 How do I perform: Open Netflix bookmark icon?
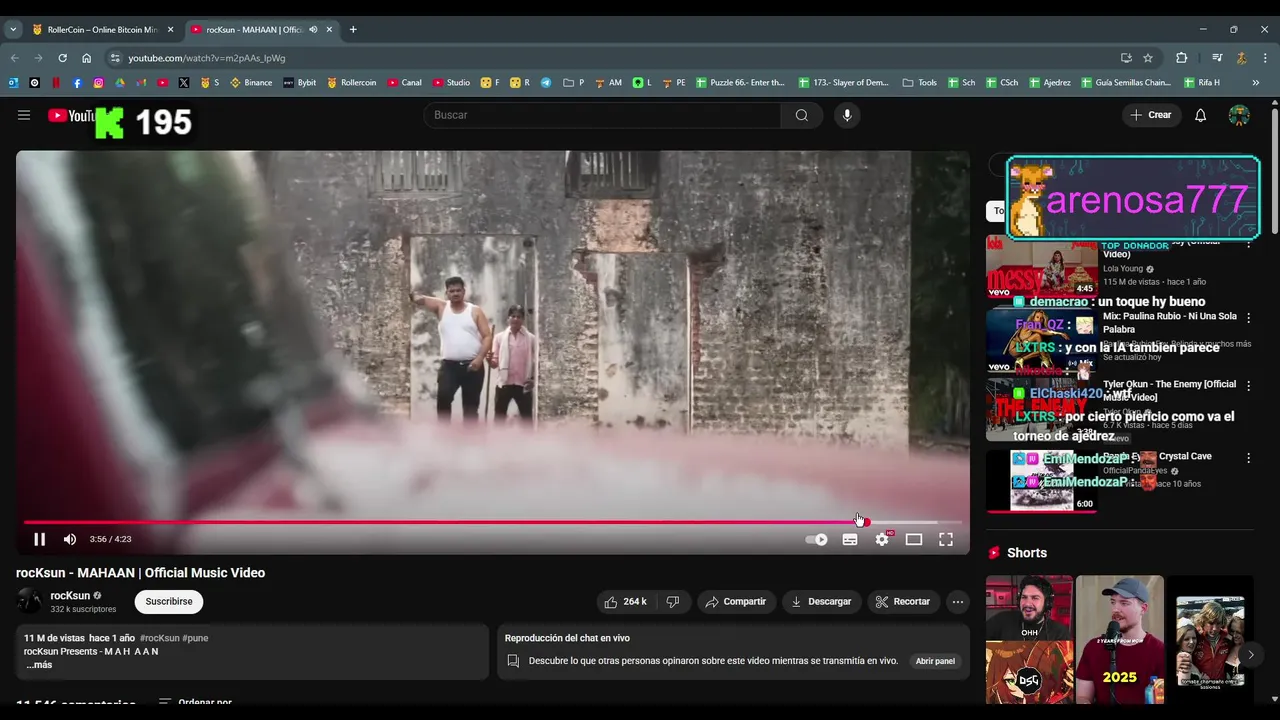(56, 83)
